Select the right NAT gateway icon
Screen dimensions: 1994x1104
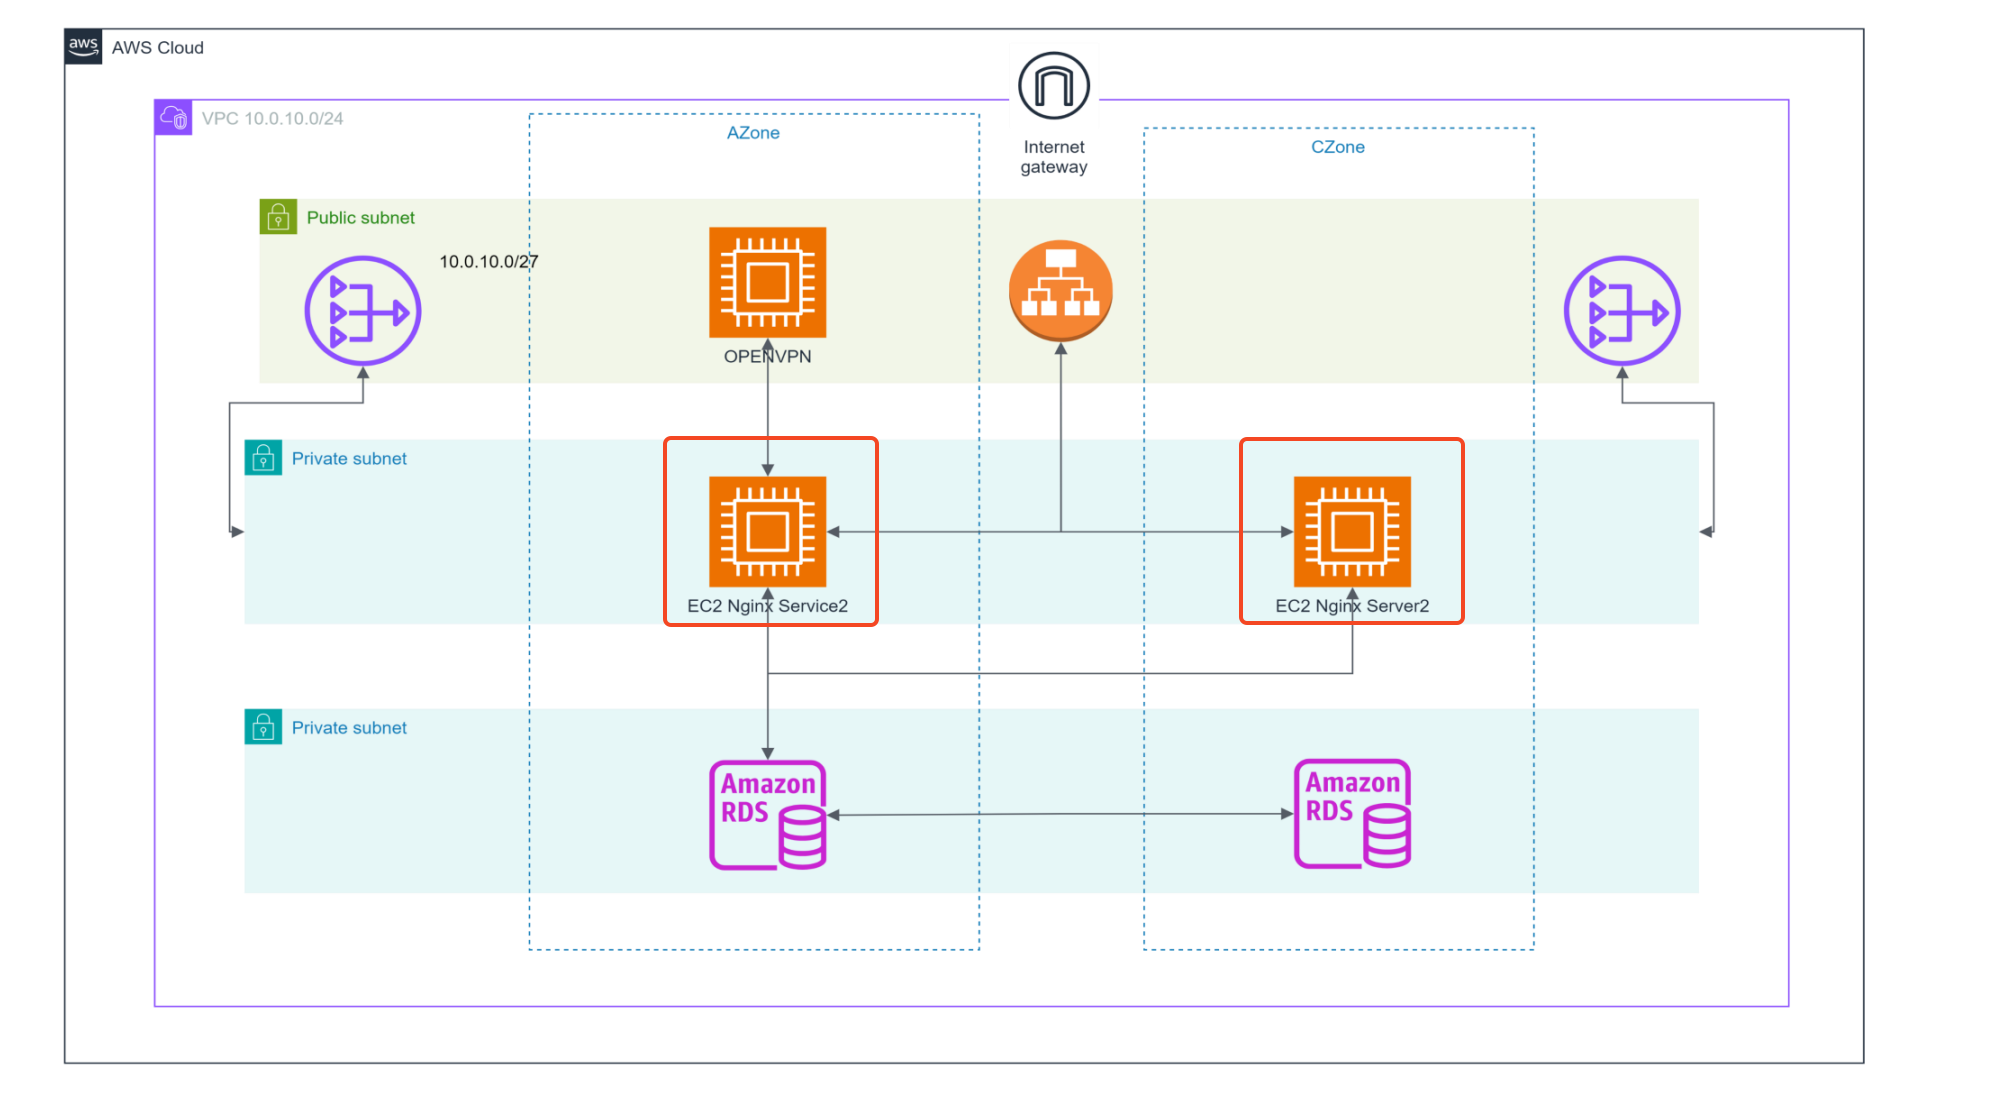click(1621, 311)
